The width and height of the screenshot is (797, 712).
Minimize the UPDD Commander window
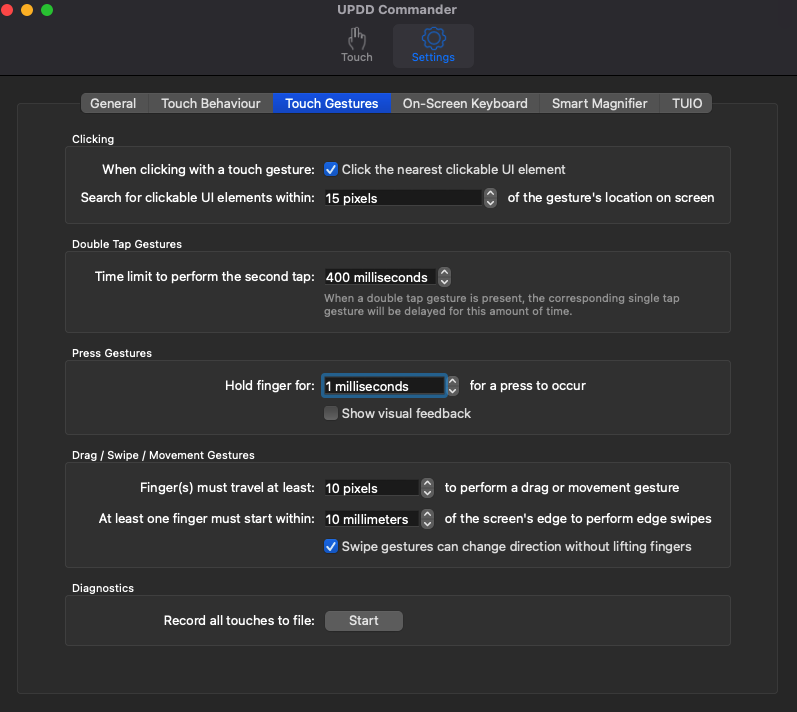(x=27, y=10)
